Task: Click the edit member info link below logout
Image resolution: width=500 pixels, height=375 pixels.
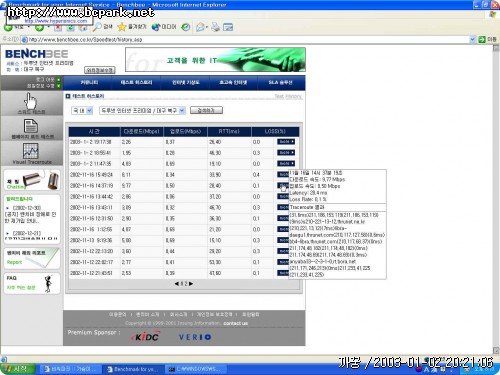Action: [x=43, y=86]
